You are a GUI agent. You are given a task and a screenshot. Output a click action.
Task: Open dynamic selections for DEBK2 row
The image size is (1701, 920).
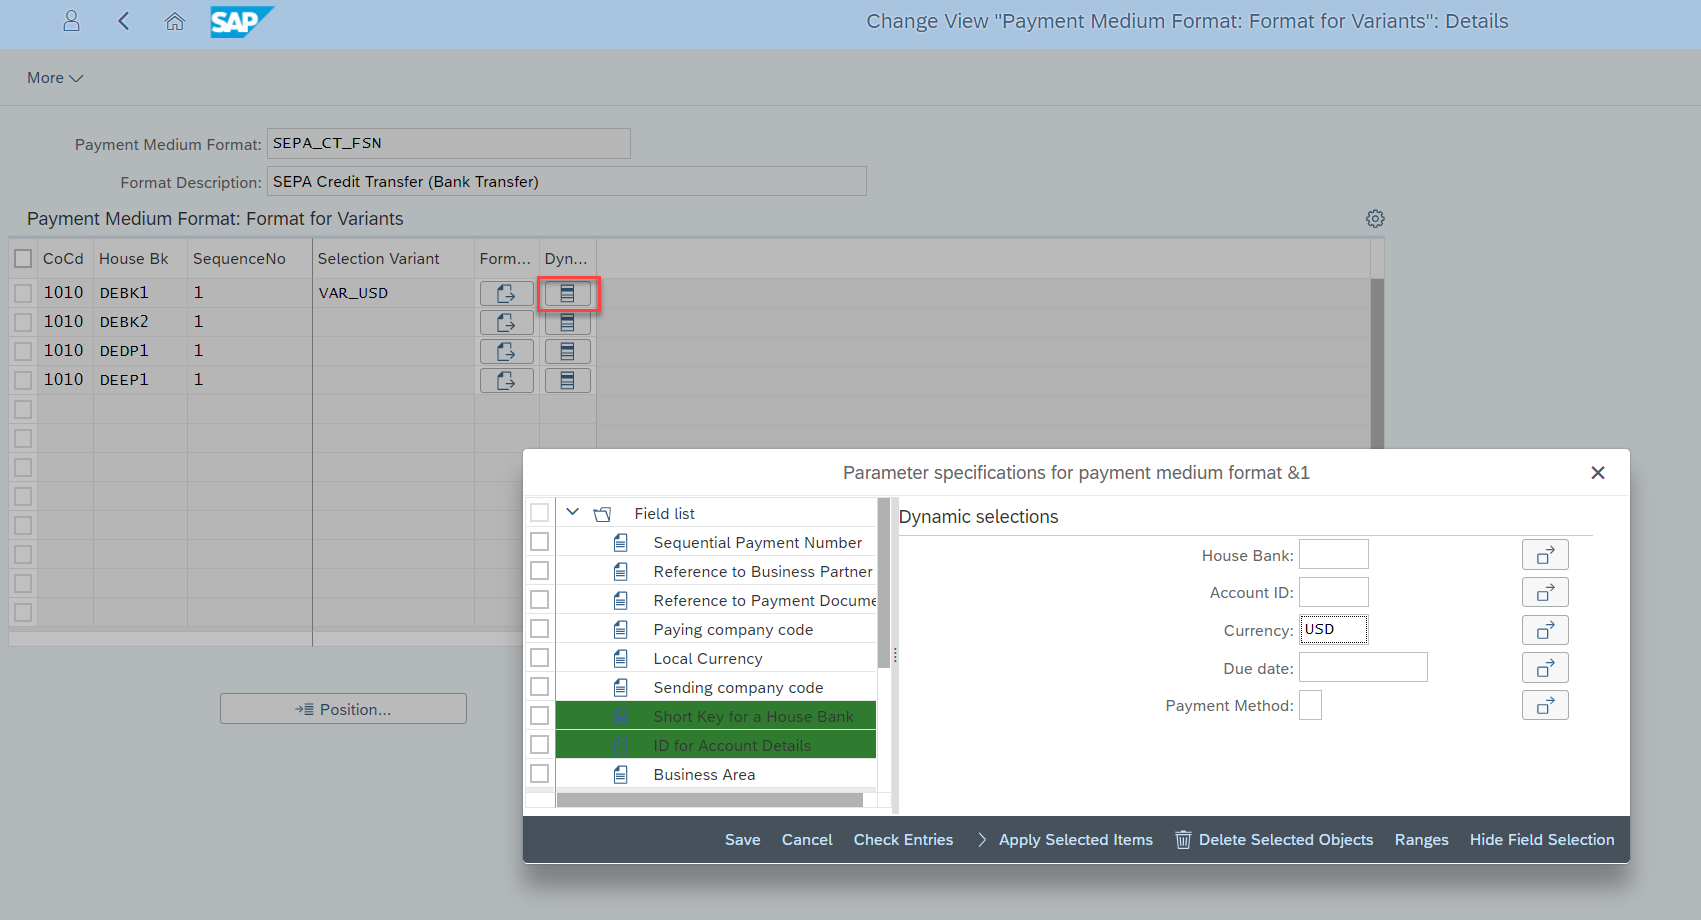567,322
